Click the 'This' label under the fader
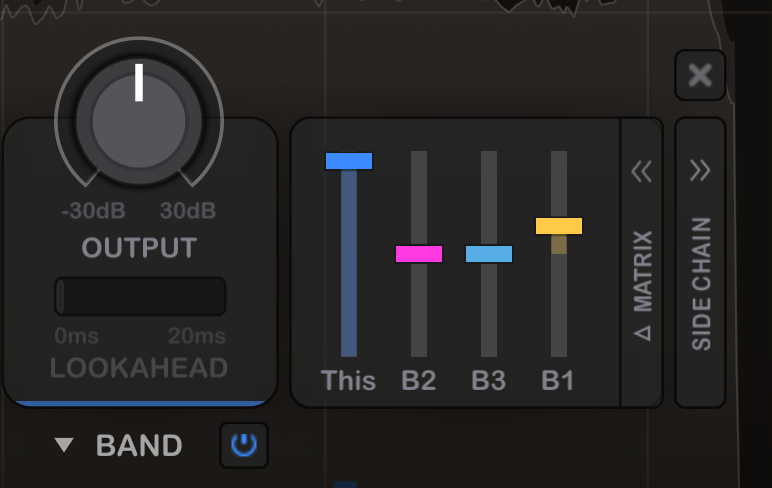Image resolution: width=772 pixels, height=488 pixels. coord(349,380)
